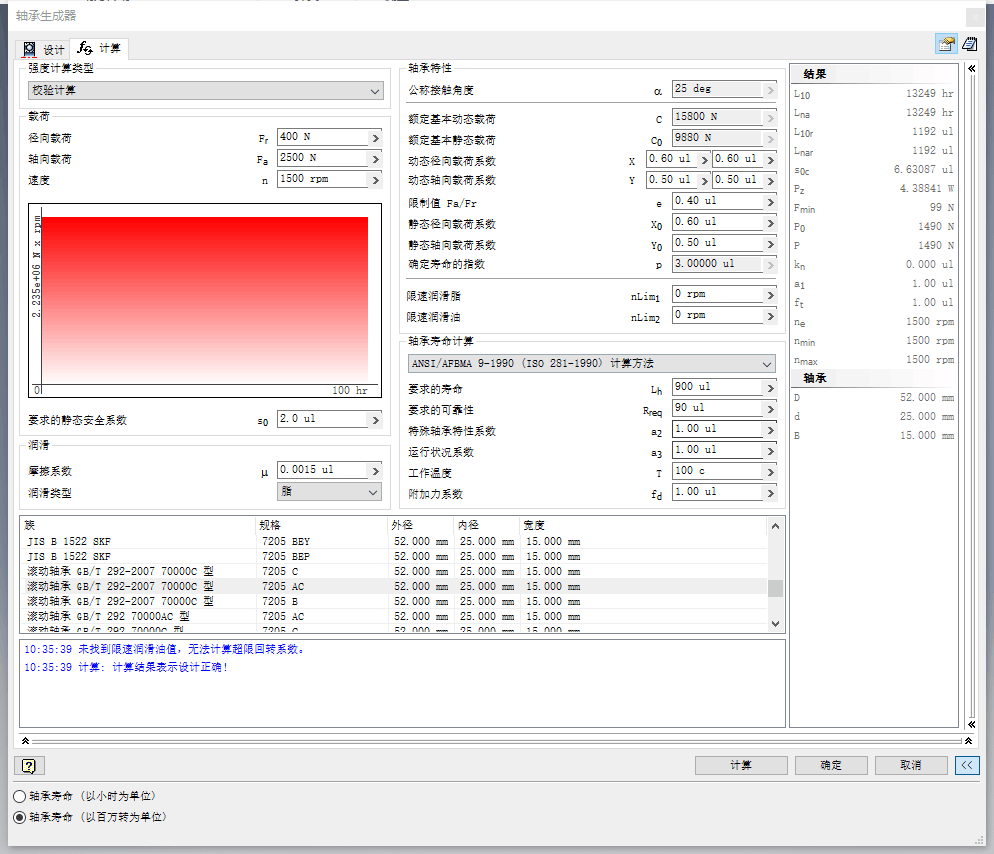Viewport: 994px width, 854px height.
Task: Click the 族 column header
Action: point(138,525)
